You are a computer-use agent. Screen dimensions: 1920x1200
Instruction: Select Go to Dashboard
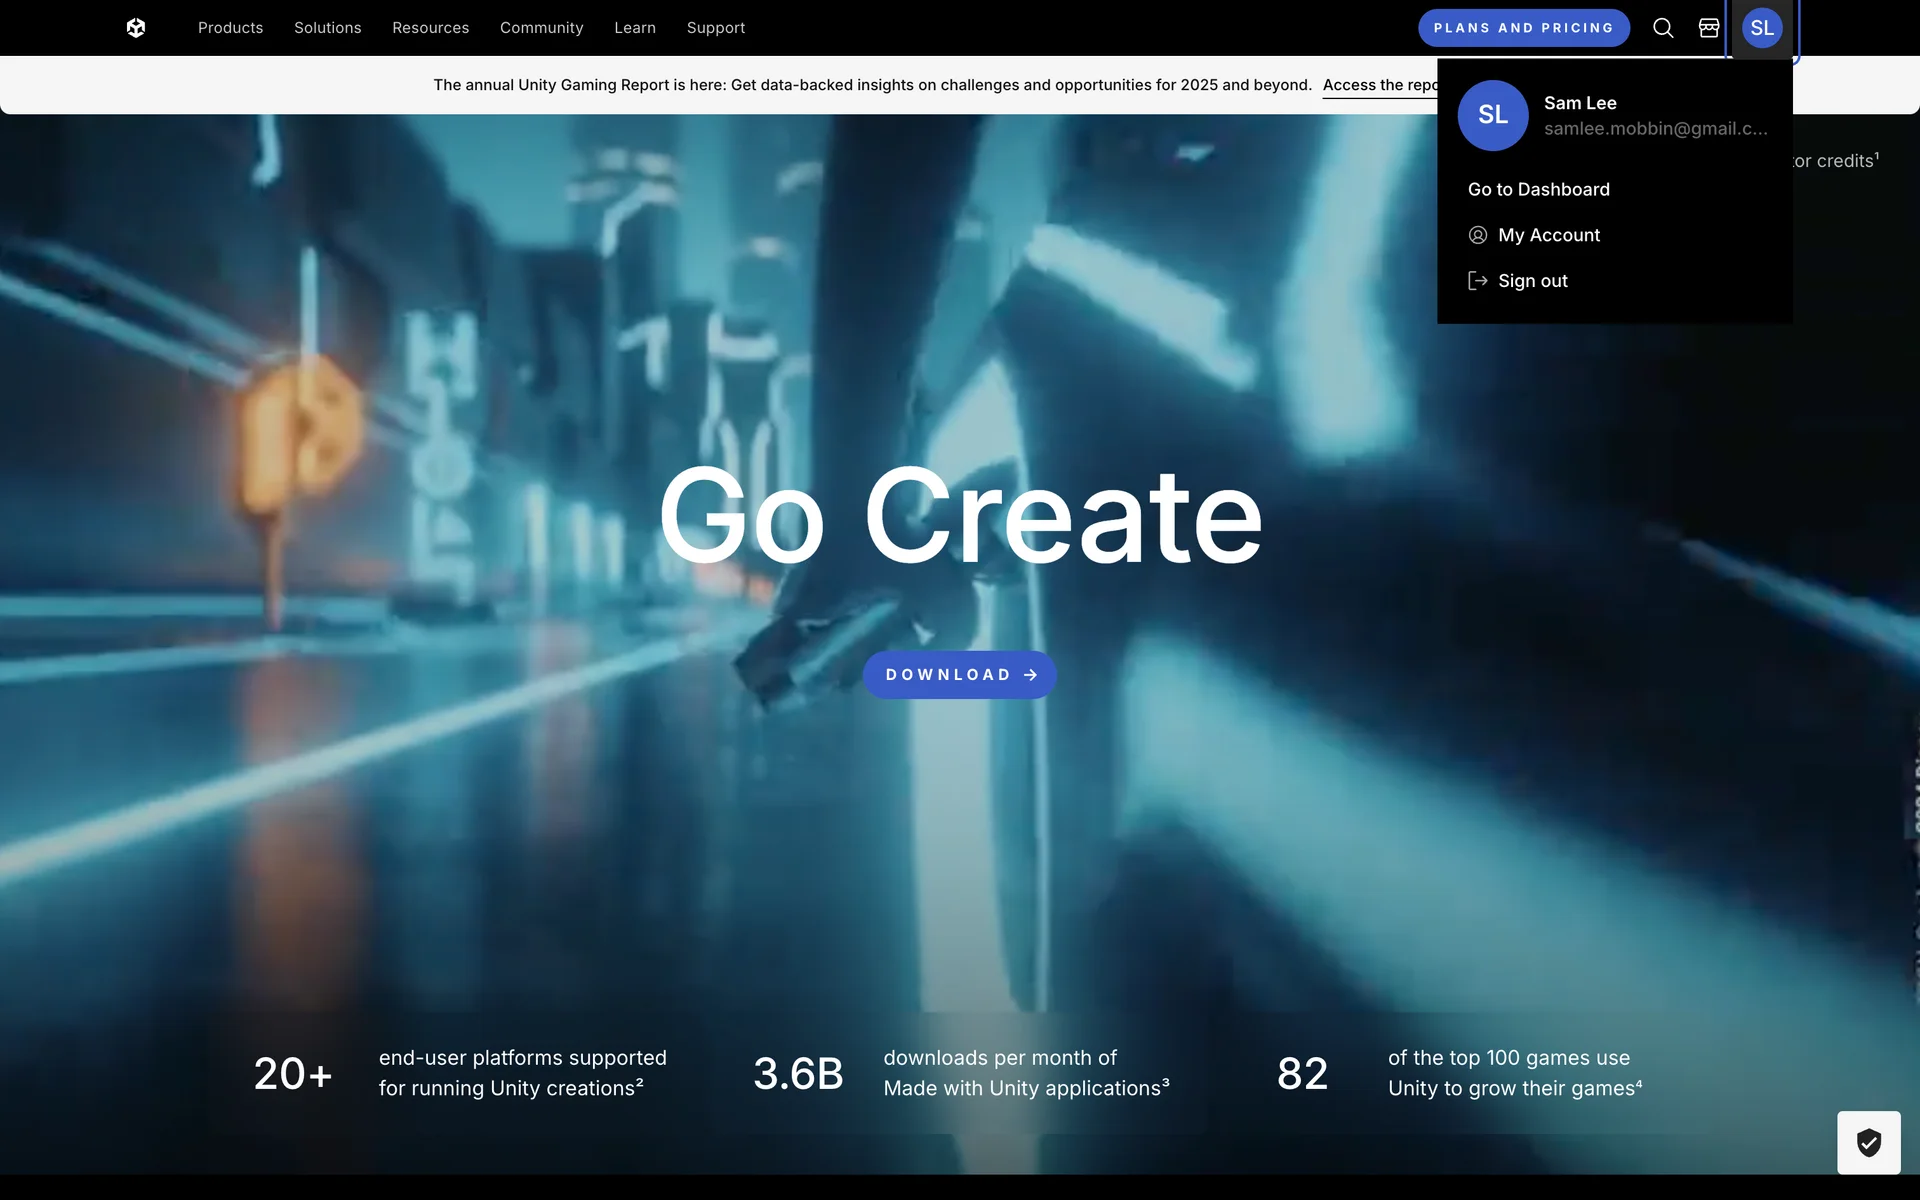click(x=1538, y=189)
